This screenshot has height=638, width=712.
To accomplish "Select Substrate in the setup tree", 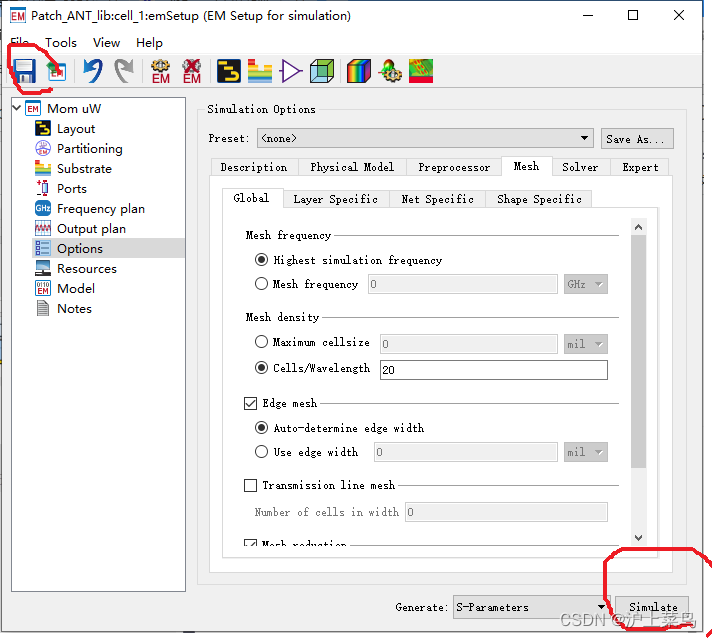I will point(84,169).
